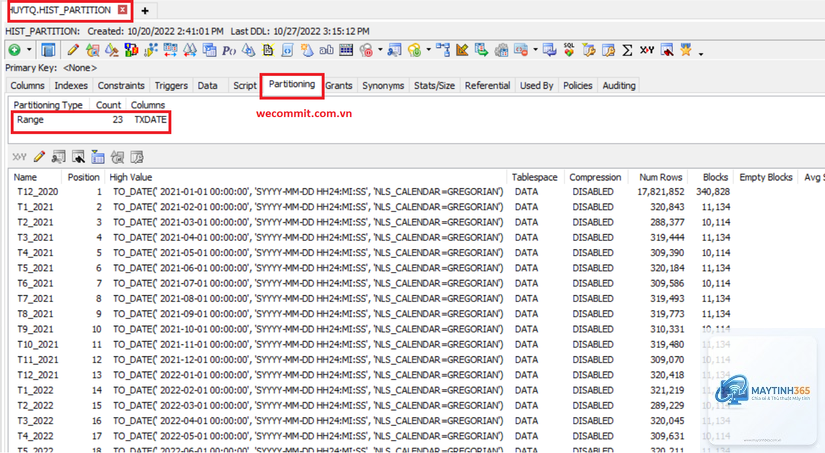Click the Compression column header

coord(595,177)
